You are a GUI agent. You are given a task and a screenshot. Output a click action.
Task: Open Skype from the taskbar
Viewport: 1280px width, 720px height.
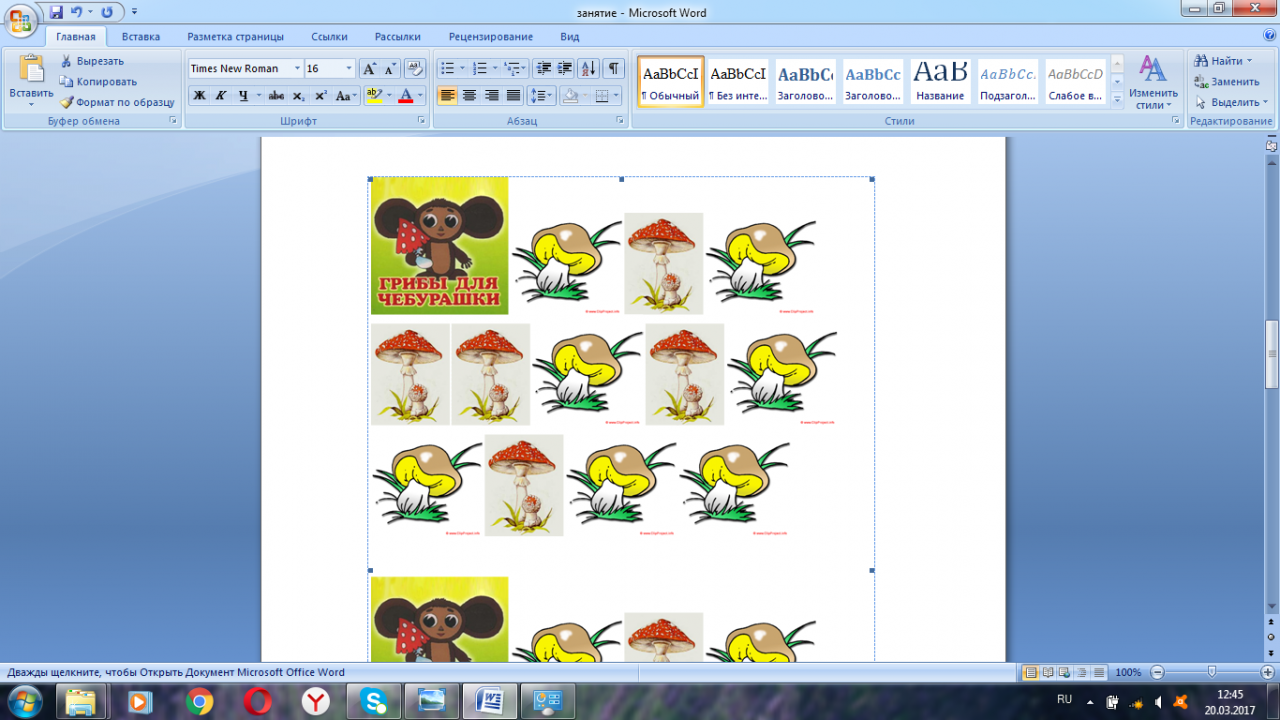[376, 702]
